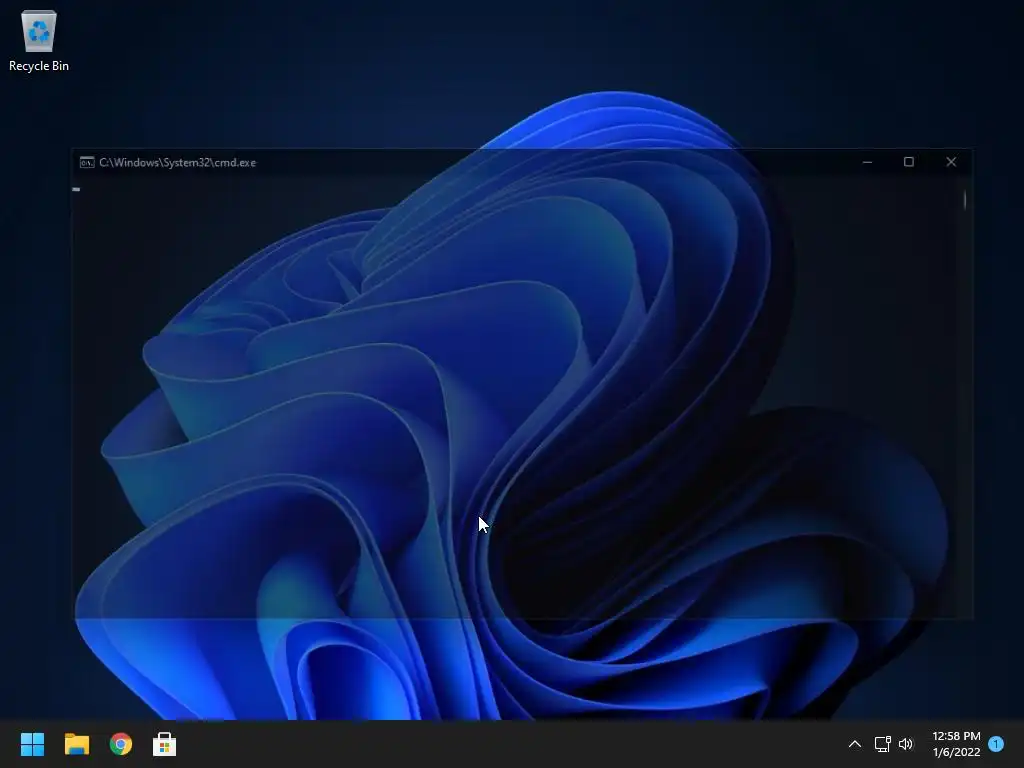Click the Windows Start button
Viewport: 1024px width, 768px height.
click(x=32, y=744)
